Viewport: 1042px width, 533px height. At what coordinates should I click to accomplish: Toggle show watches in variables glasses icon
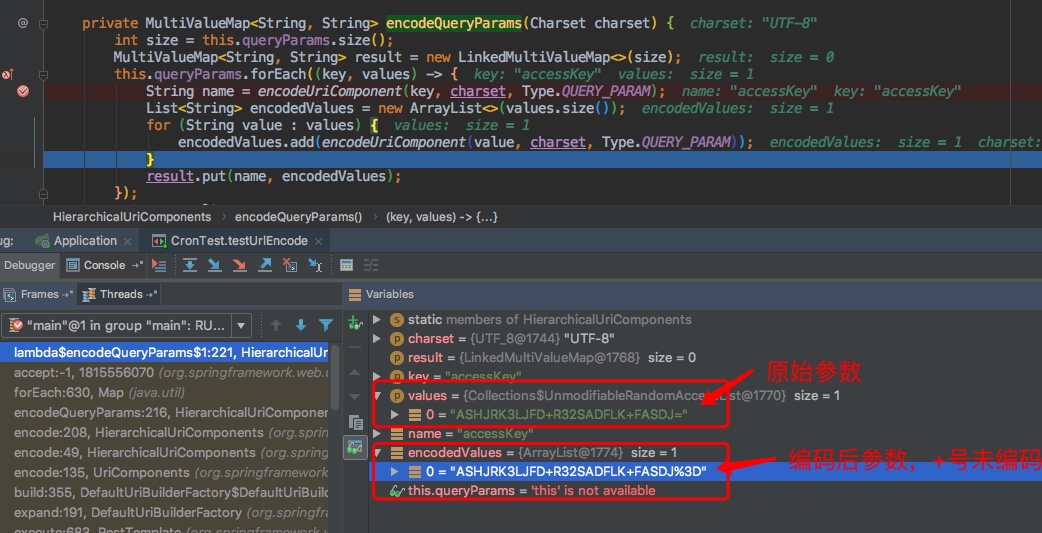click(x=355, y=447)
